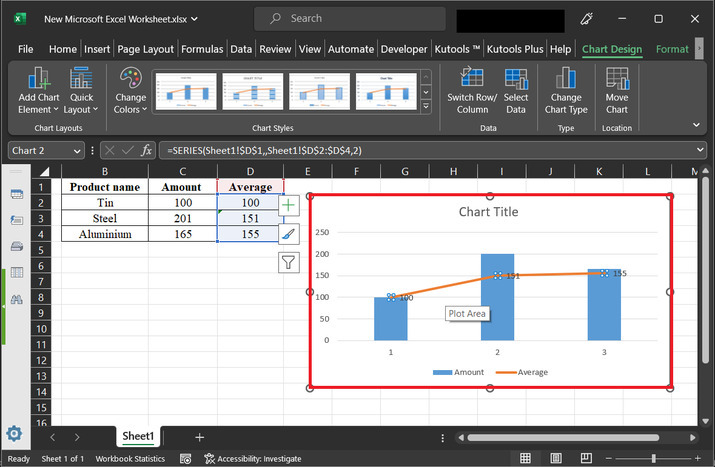Switch to the Format tab
This screenshot has width=715, height=467.
(x=672, y=49)
